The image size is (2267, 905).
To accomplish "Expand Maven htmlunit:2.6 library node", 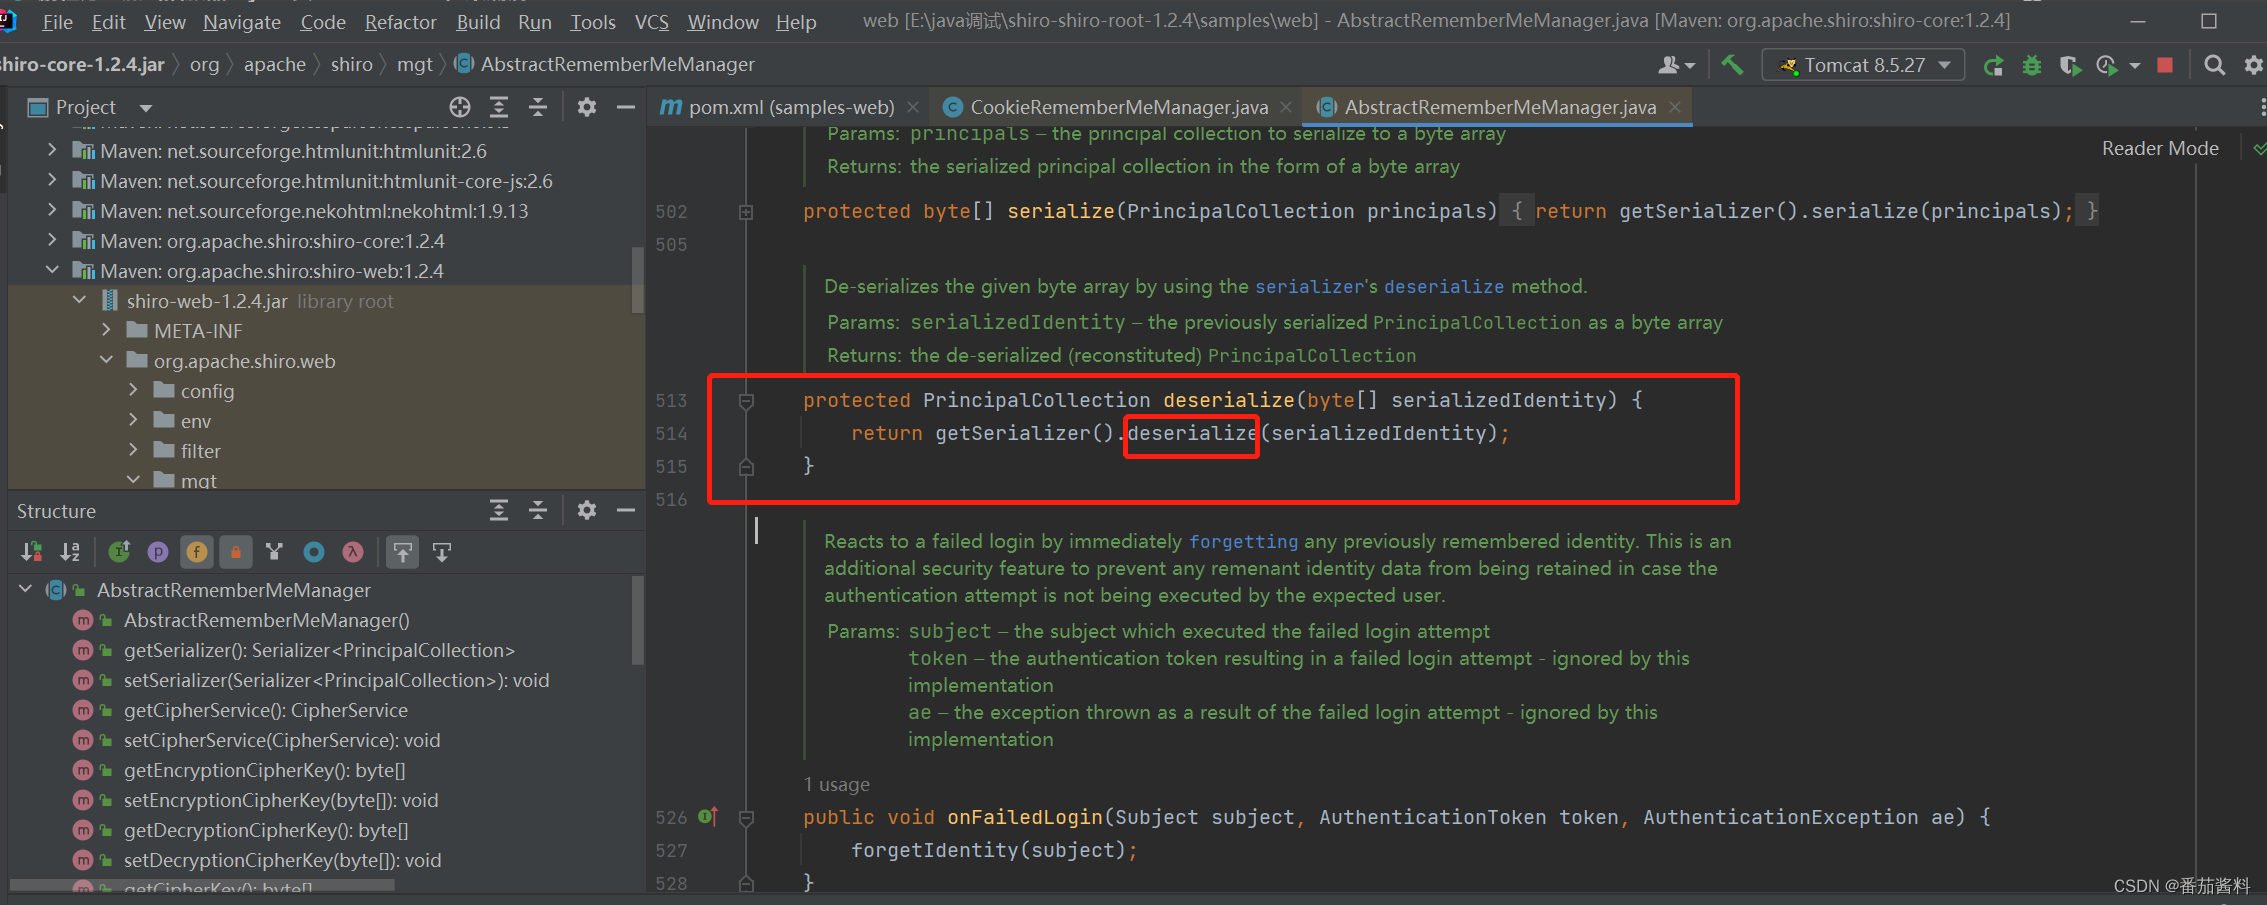I will click(52, 150).
